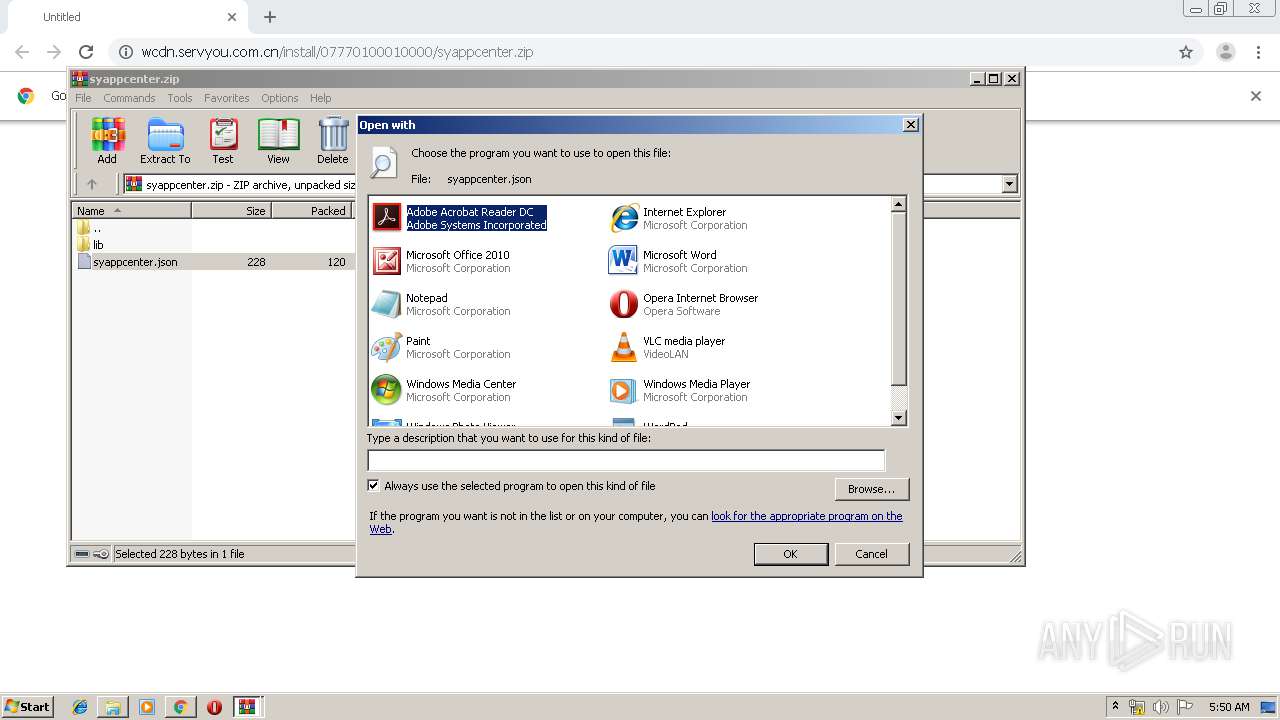Bookmark page with Chrome star icon

[x=1186, y=52]
